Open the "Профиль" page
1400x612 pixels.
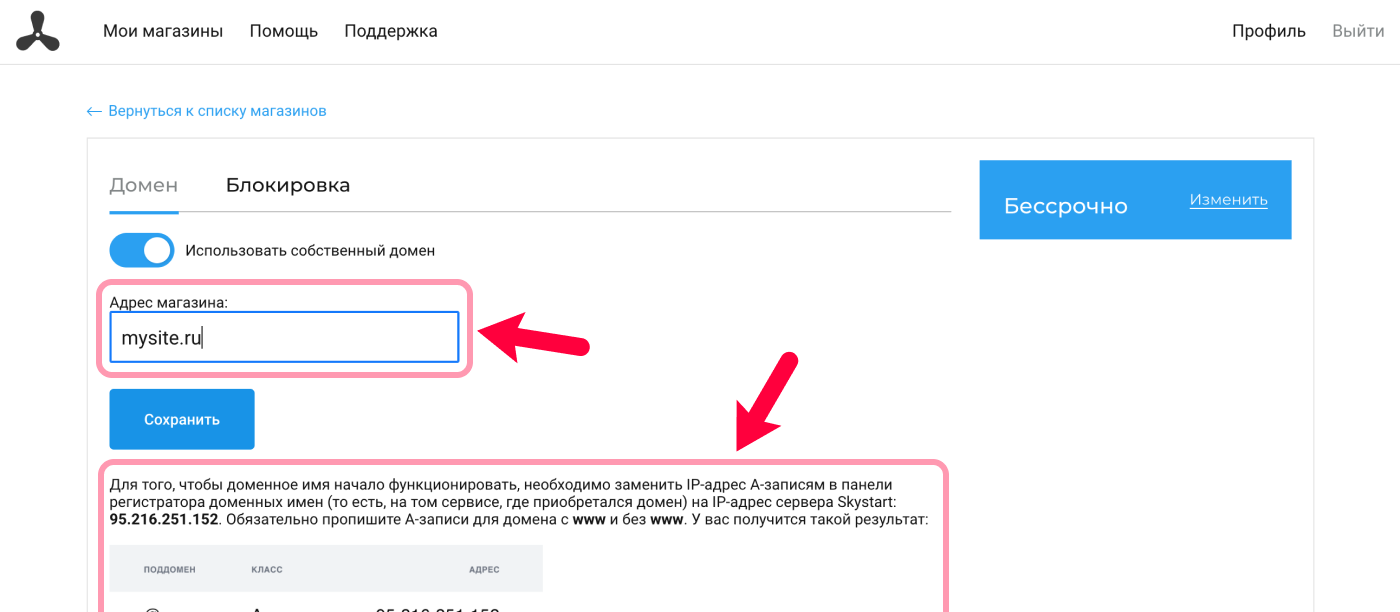click(x=1269, y=31)
